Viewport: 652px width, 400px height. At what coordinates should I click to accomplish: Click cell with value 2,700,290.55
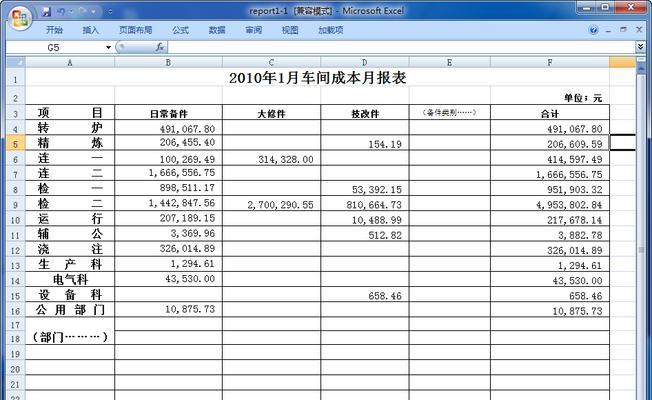point(272,204)
